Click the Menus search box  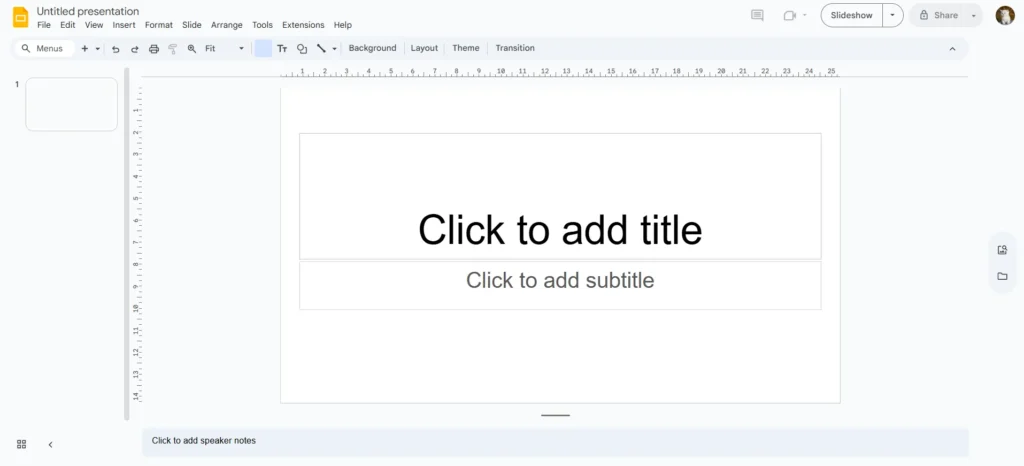pyautogui.click(x=44, y=48)
